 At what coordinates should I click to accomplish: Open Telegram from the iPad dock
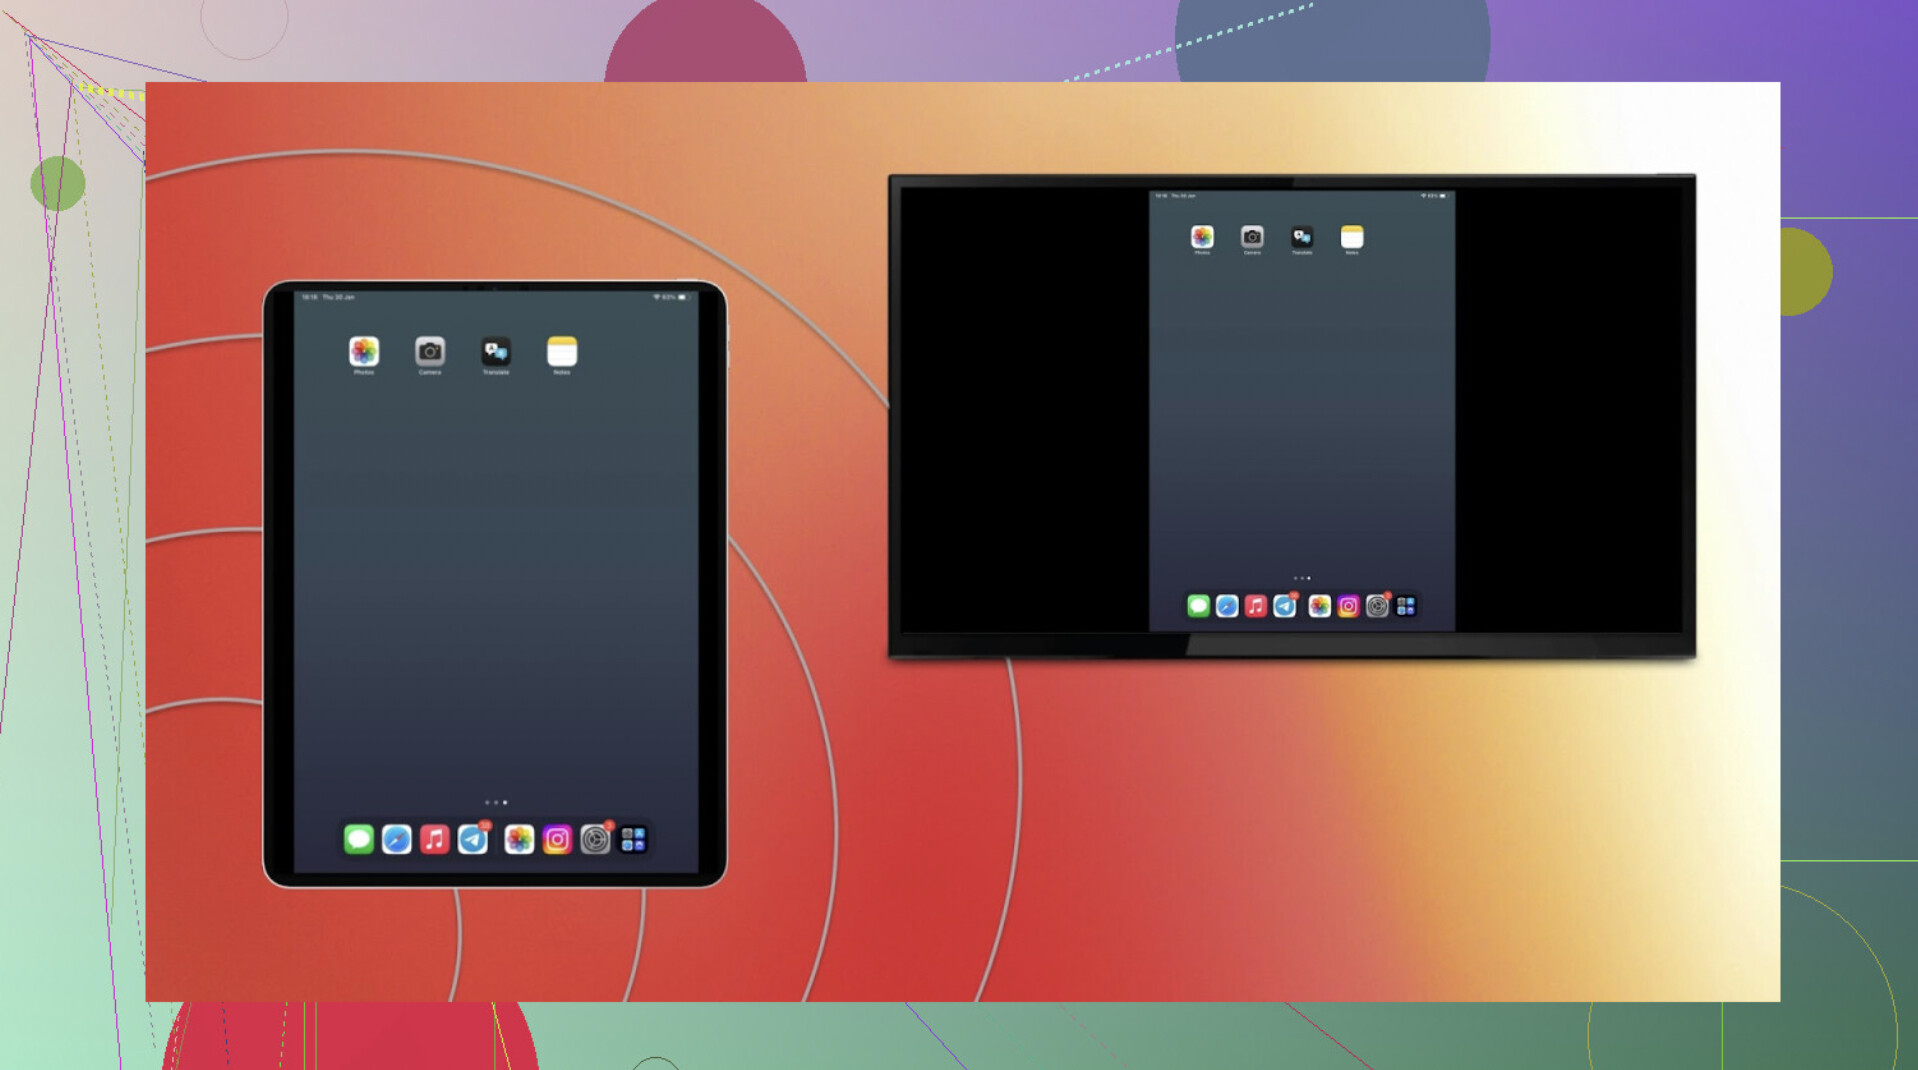(x=473, y=839)
